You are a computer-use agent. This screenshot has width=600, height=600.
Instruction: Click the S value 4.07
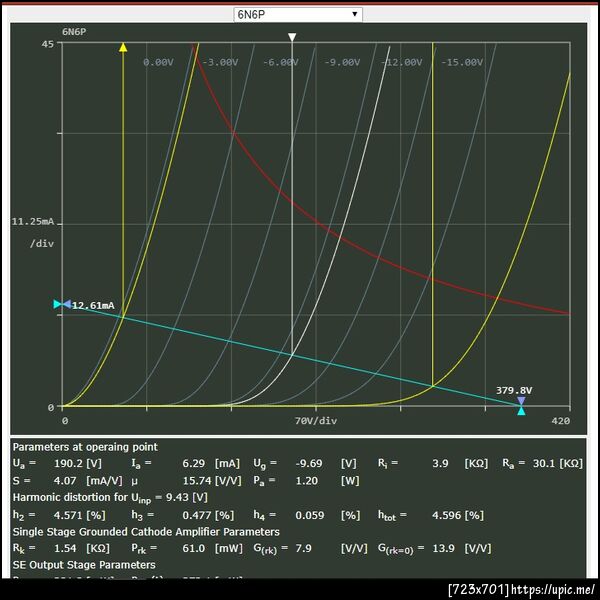pyautogui.click(x=65, y=481)
